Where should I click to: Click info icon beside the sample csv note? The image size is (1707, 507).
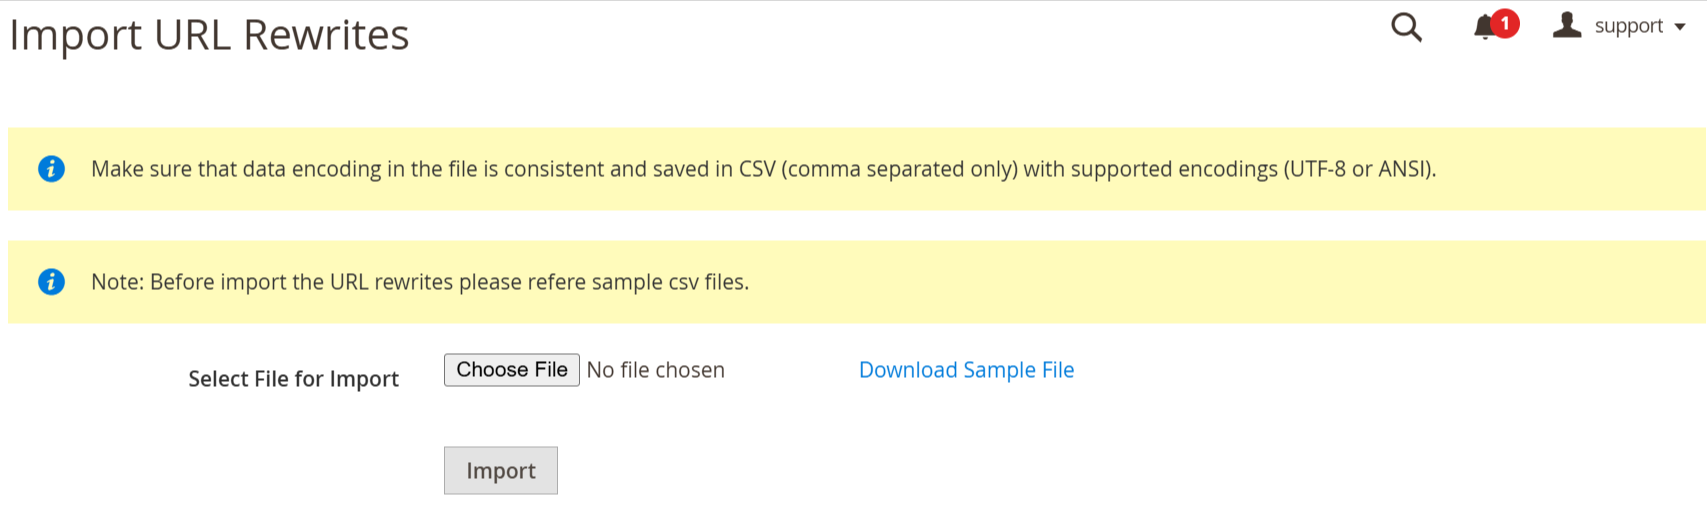pos(51,282)
